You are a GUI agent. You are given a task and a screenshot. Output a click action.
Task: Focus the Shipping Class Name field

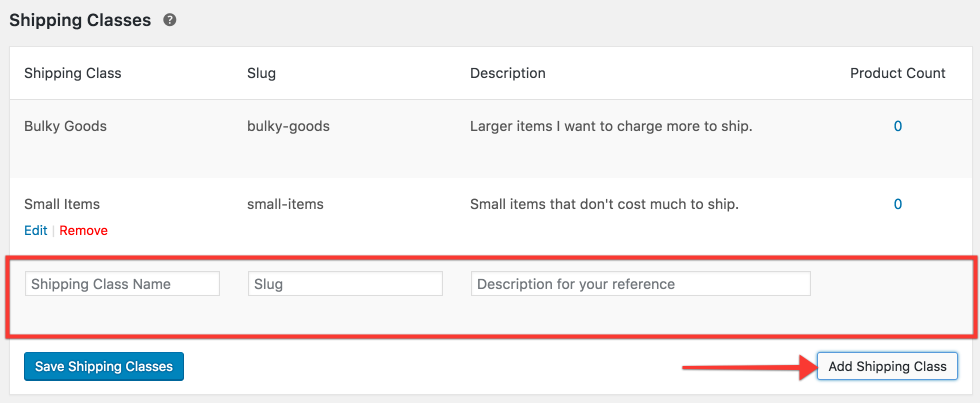(122, 284)
